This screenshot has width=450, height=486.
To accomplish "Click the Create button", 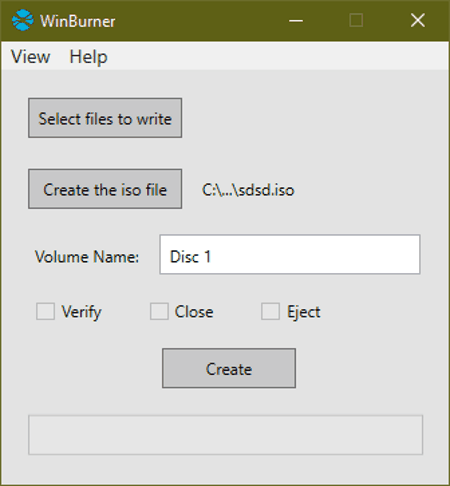I will [x=229, y=368].
